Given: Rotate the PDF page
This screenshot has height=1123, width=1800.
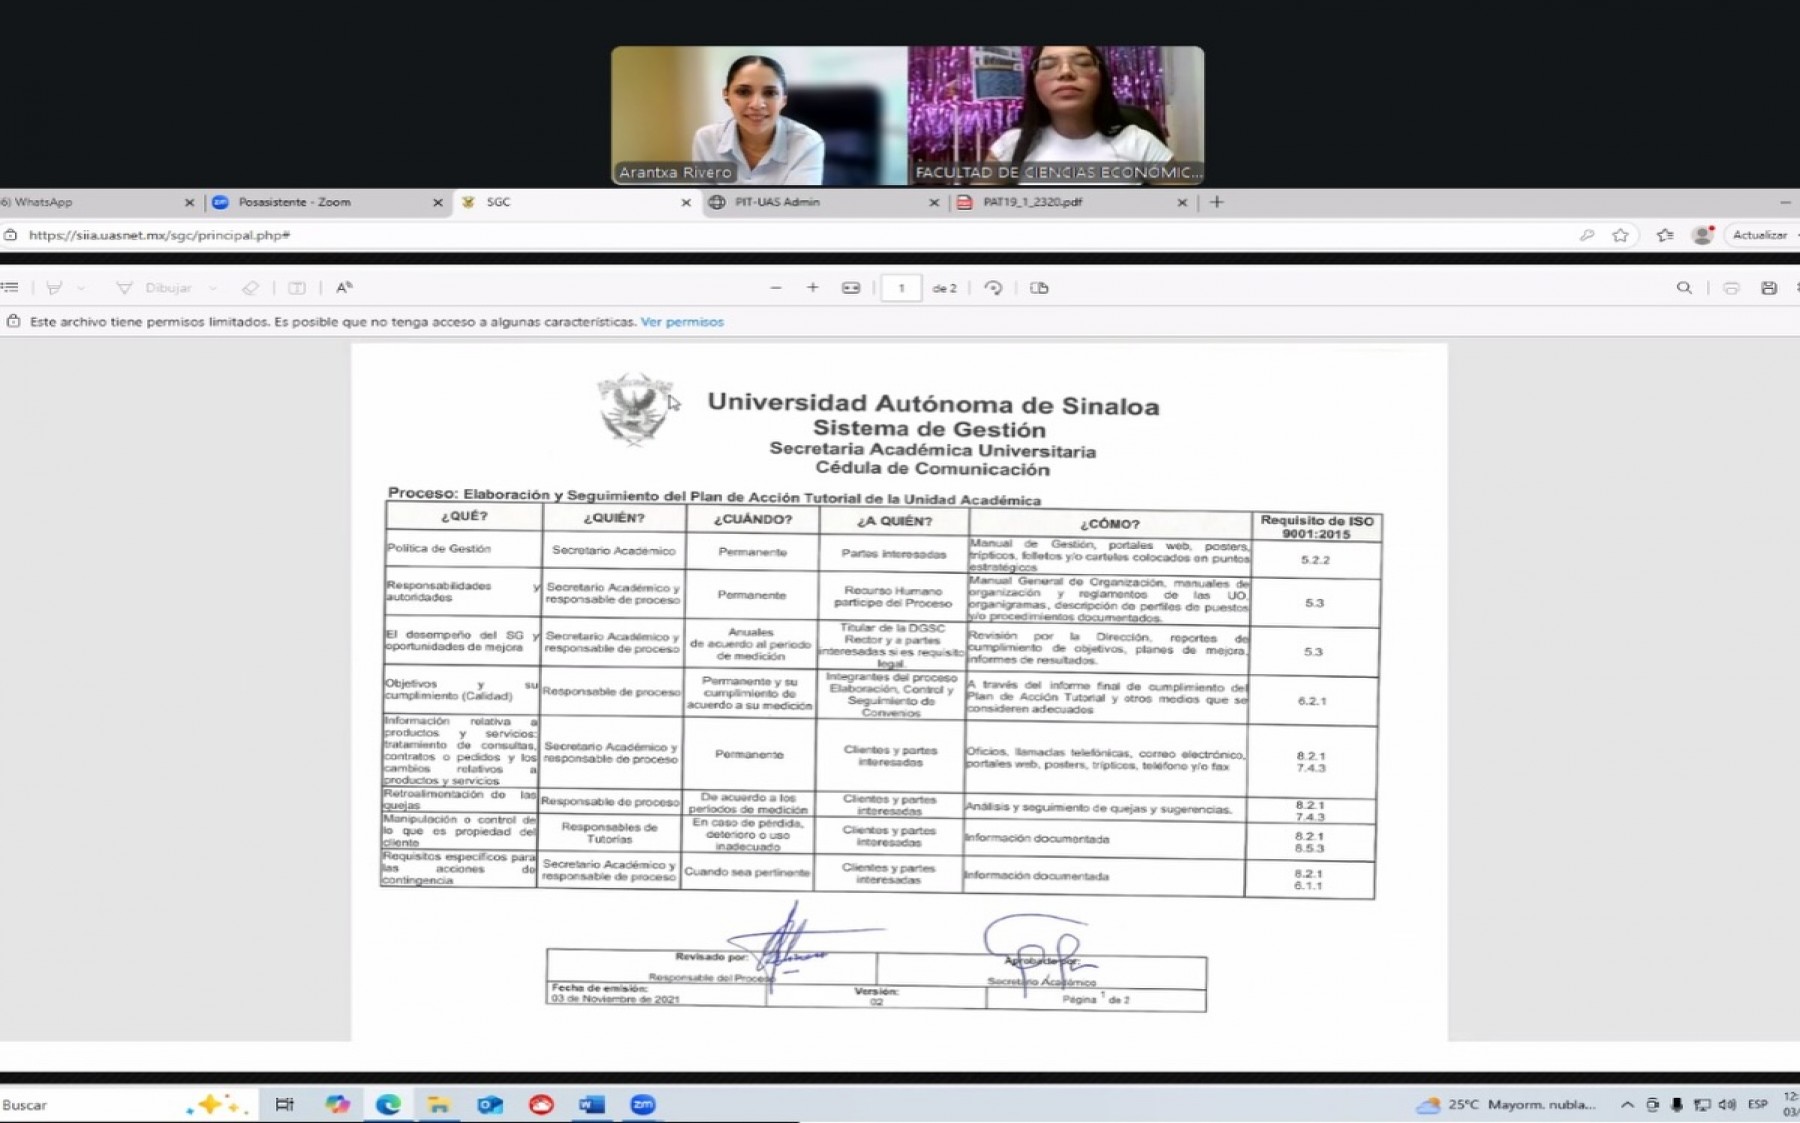Looking at the screenshot, I should tap(993, 288).
